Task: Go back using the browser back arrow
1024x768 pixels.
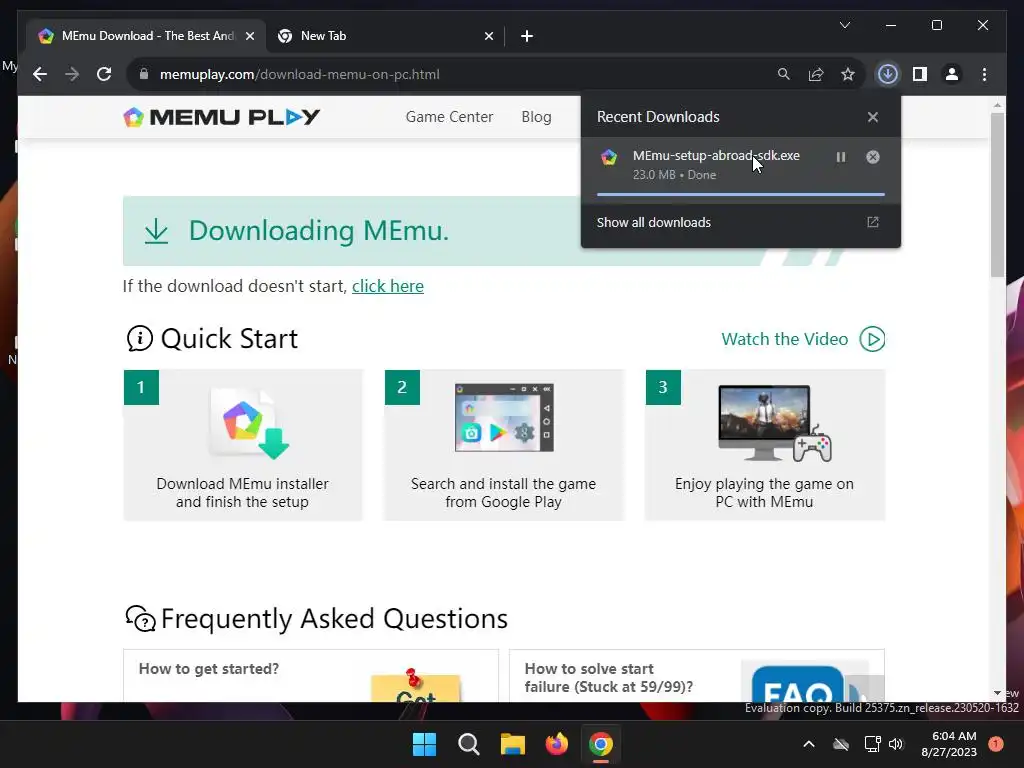Action: coord(40,74)
